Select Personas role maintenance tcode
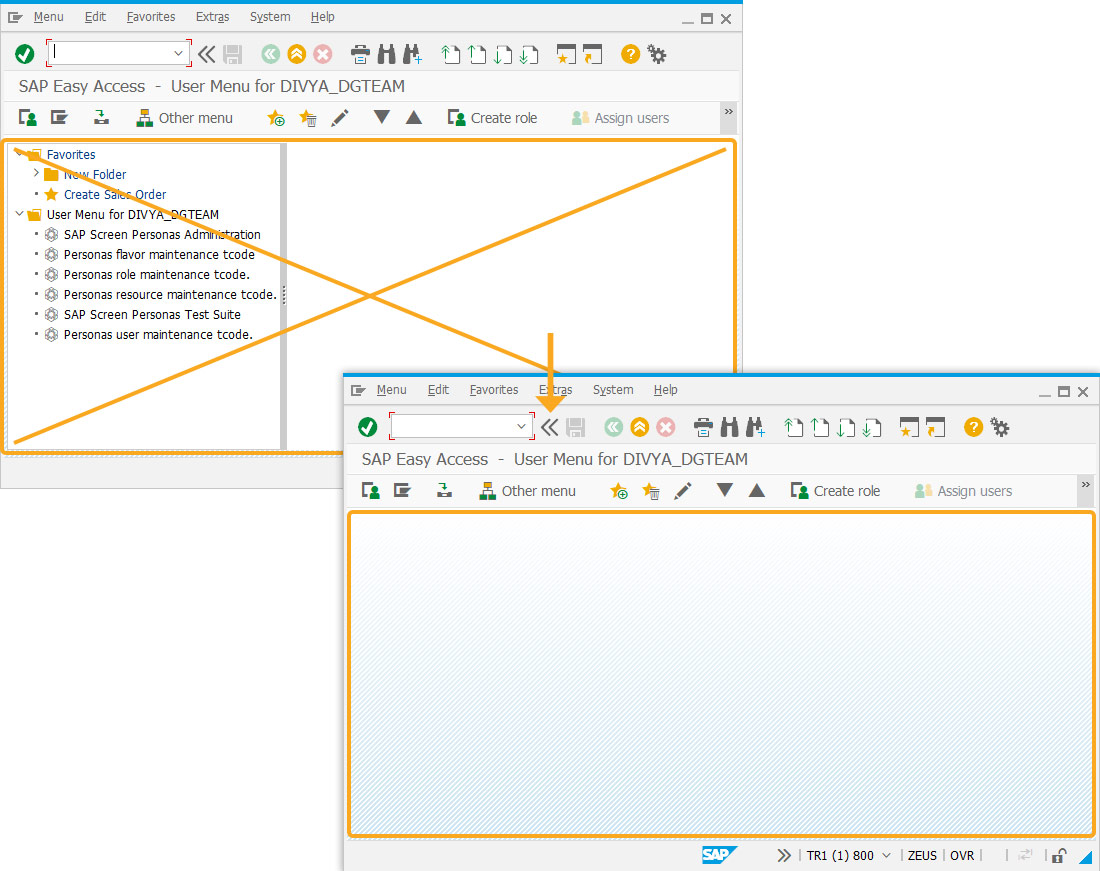Screen dimensions: 1100x871 156,274
